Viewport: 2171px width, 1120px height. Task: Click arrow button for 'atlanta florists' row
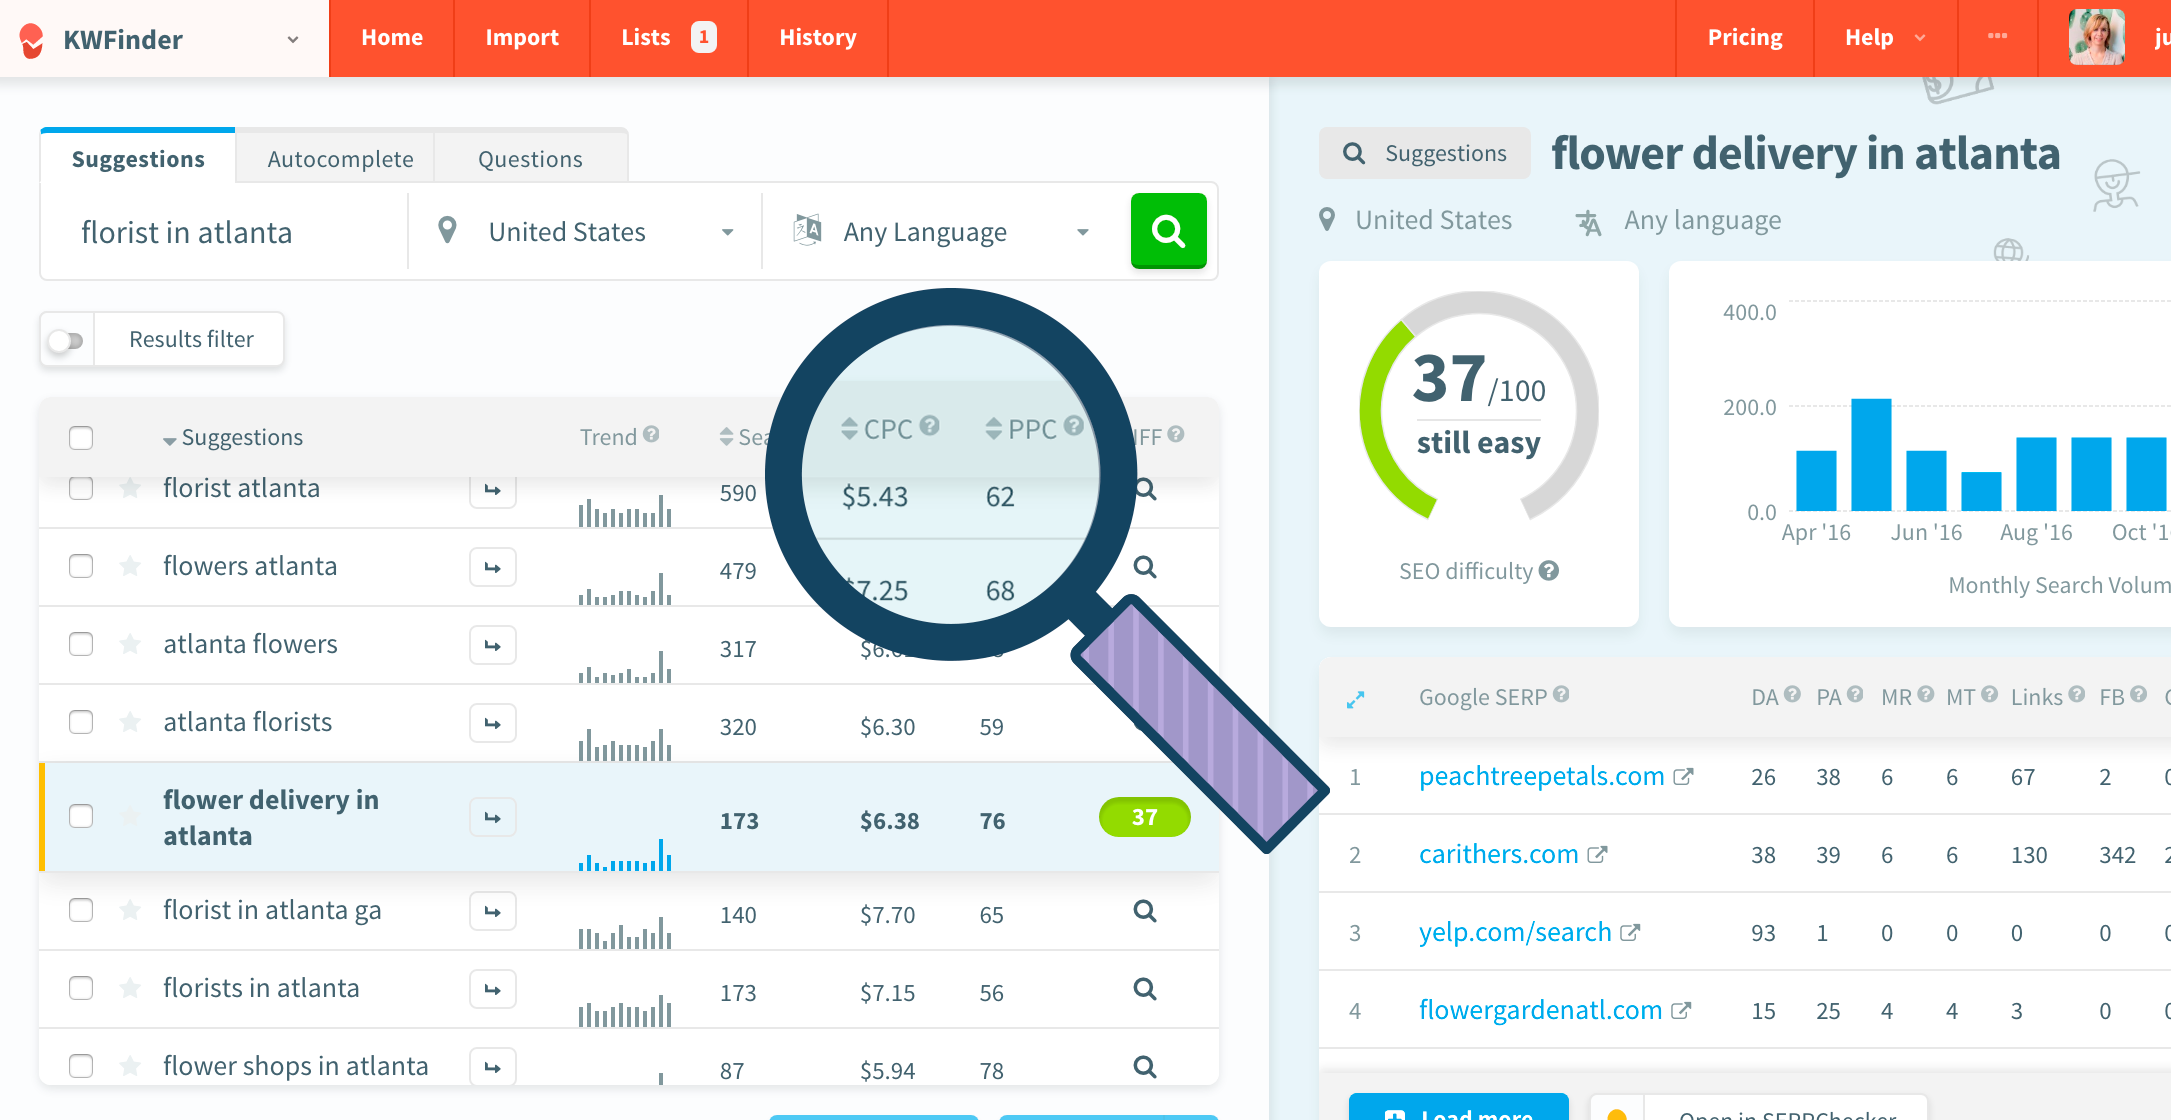[493, 723]
